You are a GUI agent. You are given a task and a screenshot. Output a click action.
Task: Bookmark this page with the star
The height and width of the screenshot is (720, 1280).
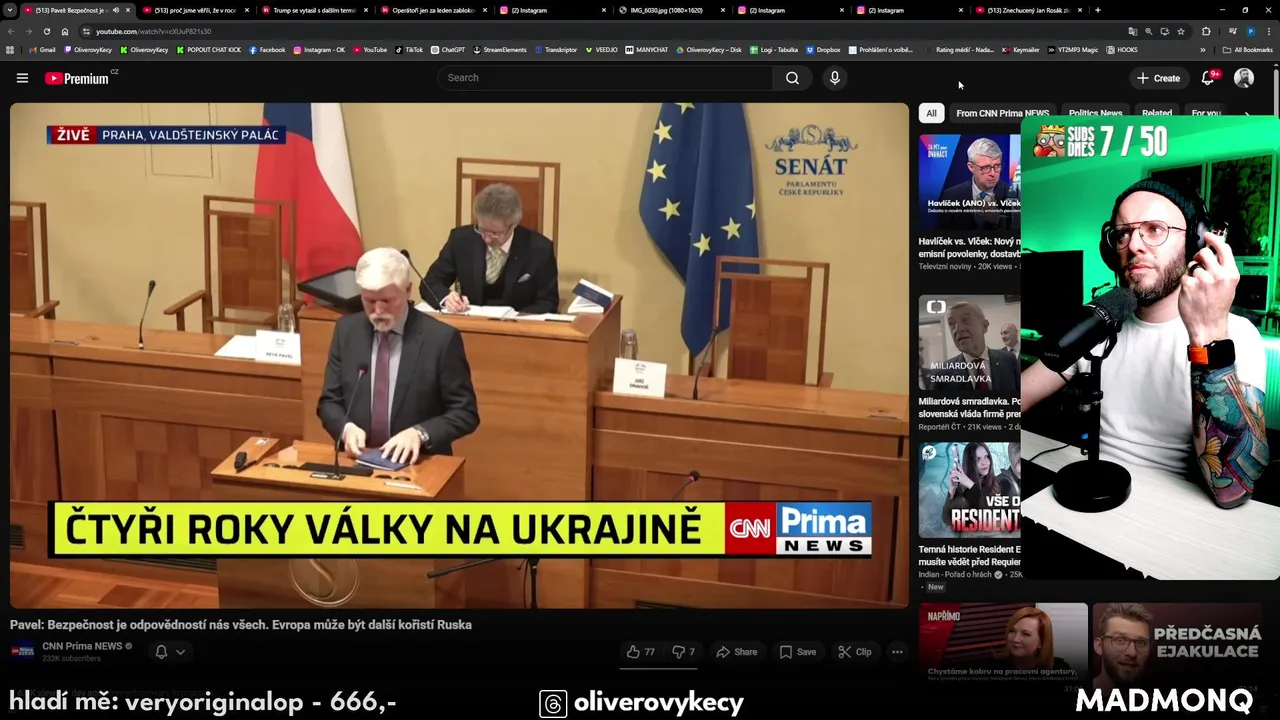(x=1181, y=31)
